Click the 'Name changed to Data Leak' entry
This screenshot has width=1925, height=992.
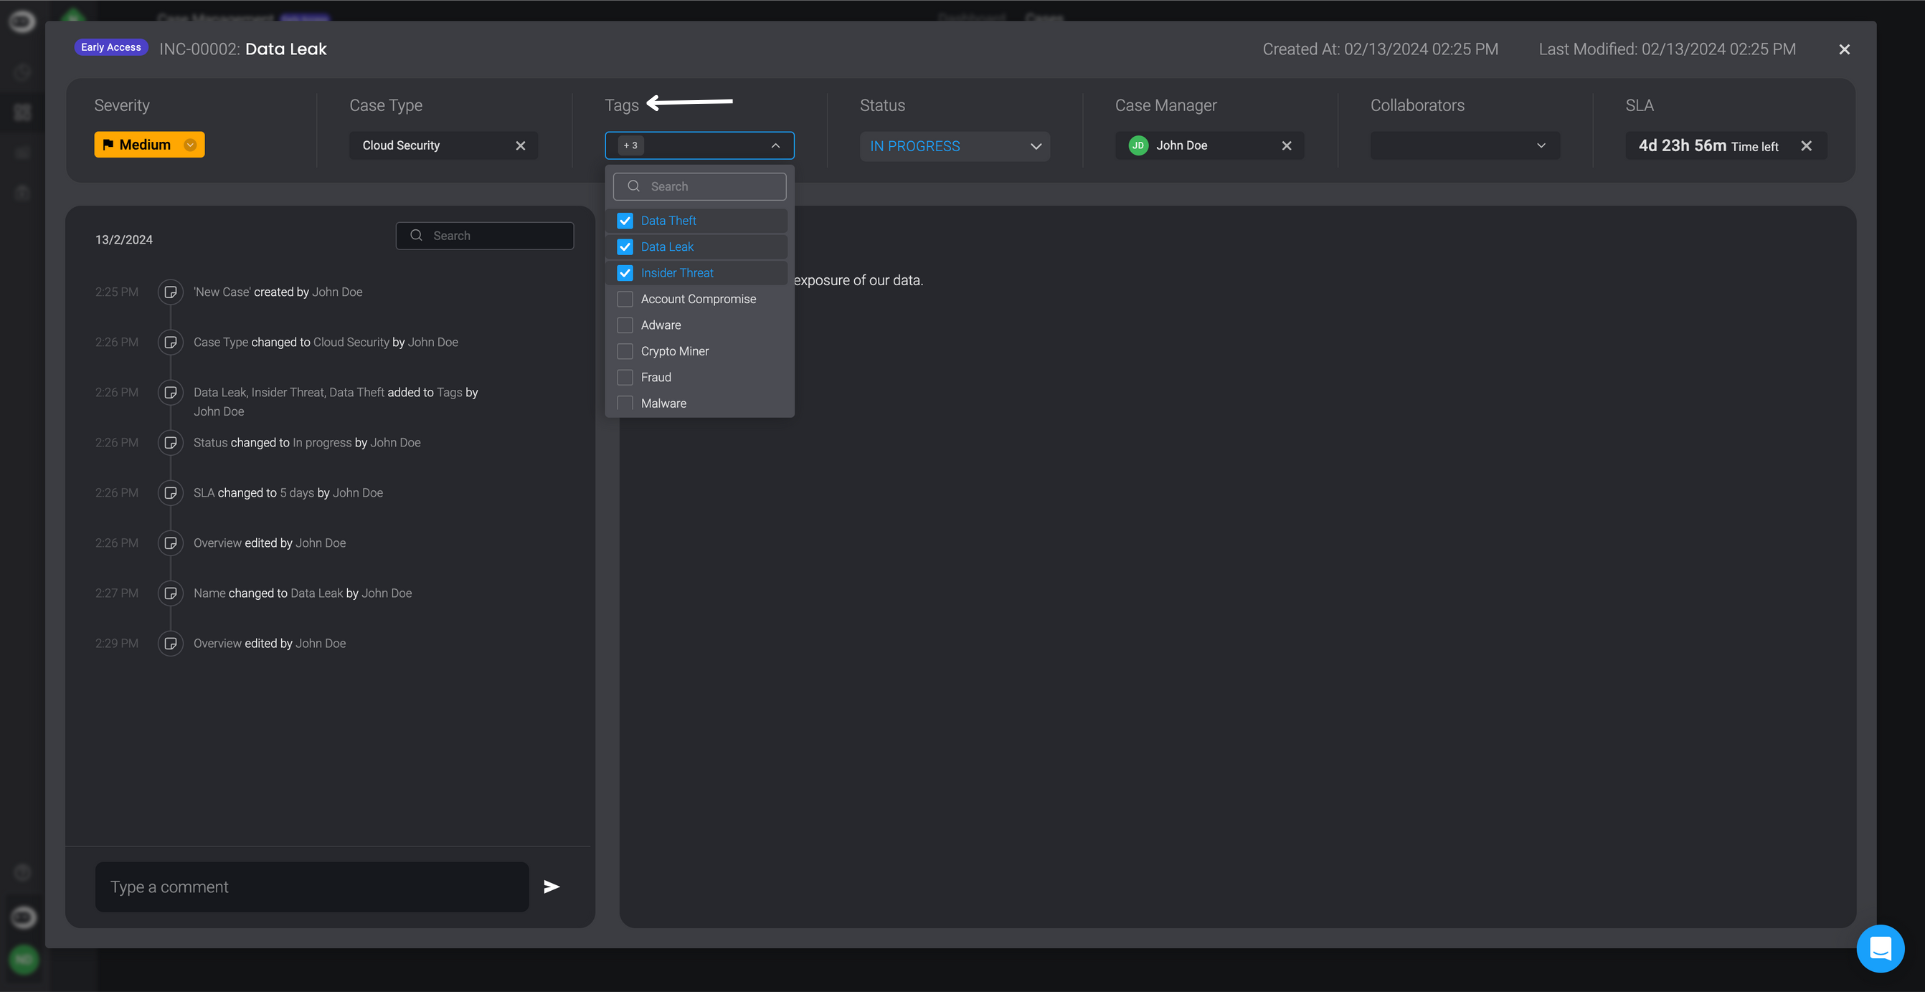(x=303, y=593)
